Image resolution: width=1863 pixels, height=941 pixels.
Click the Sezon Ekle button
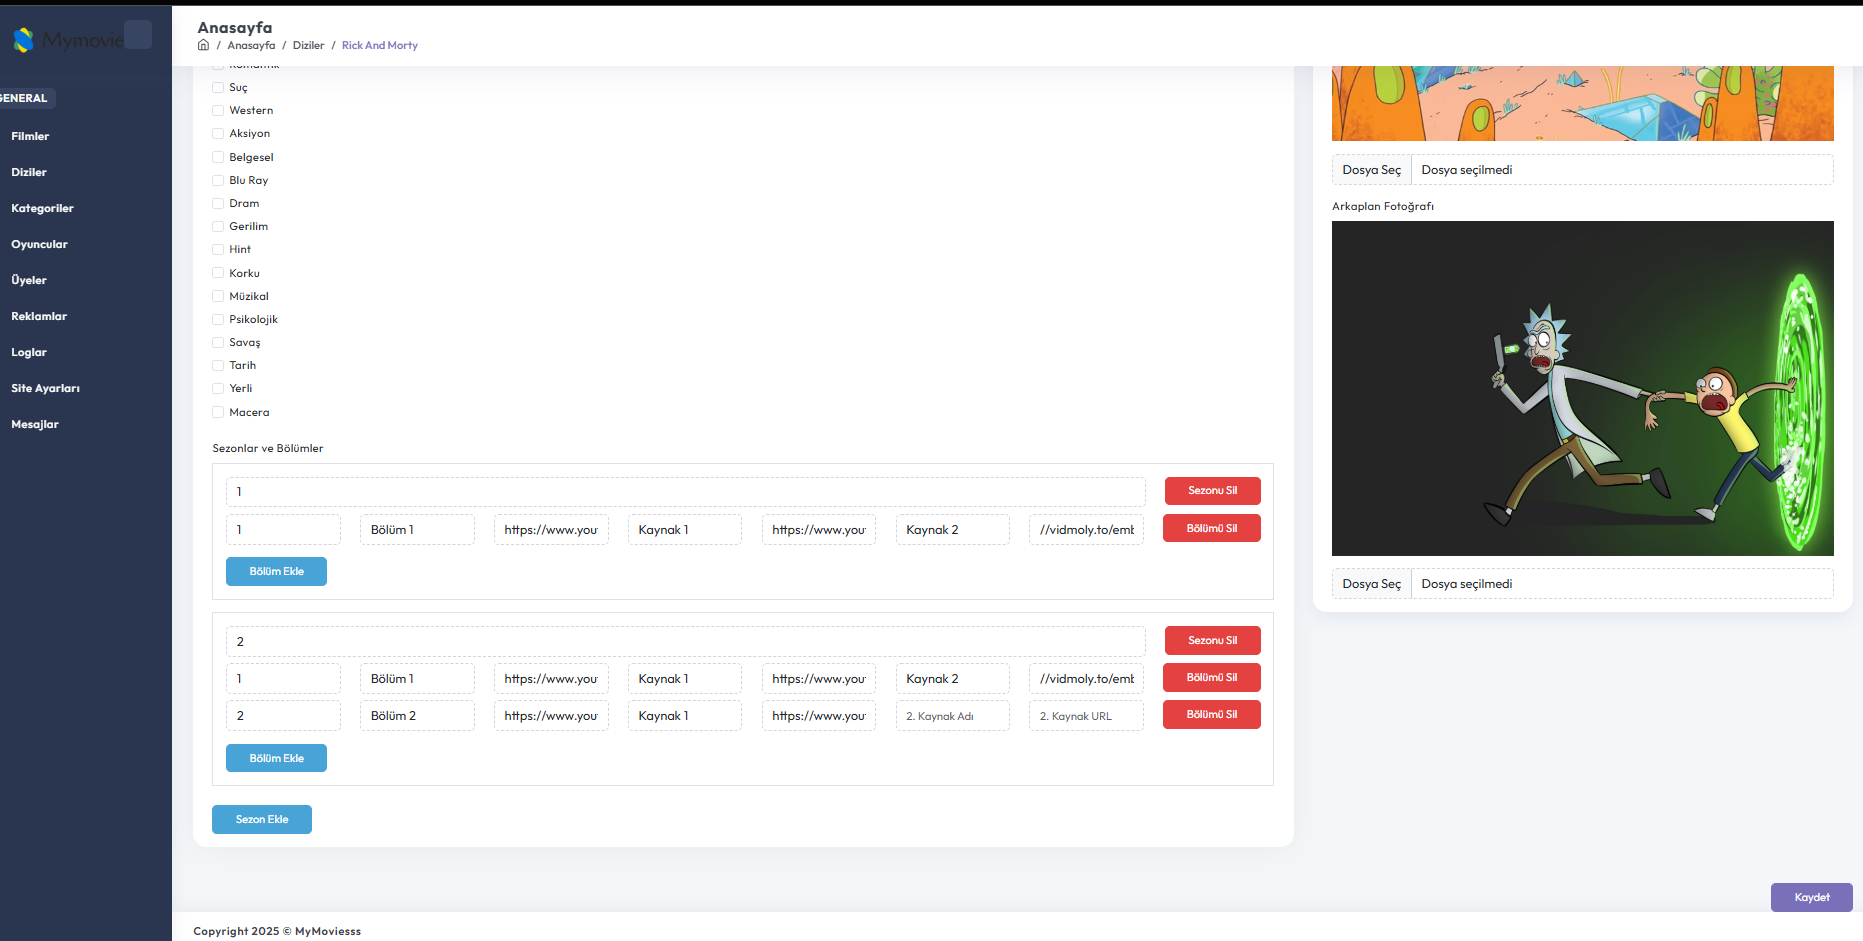262,819
